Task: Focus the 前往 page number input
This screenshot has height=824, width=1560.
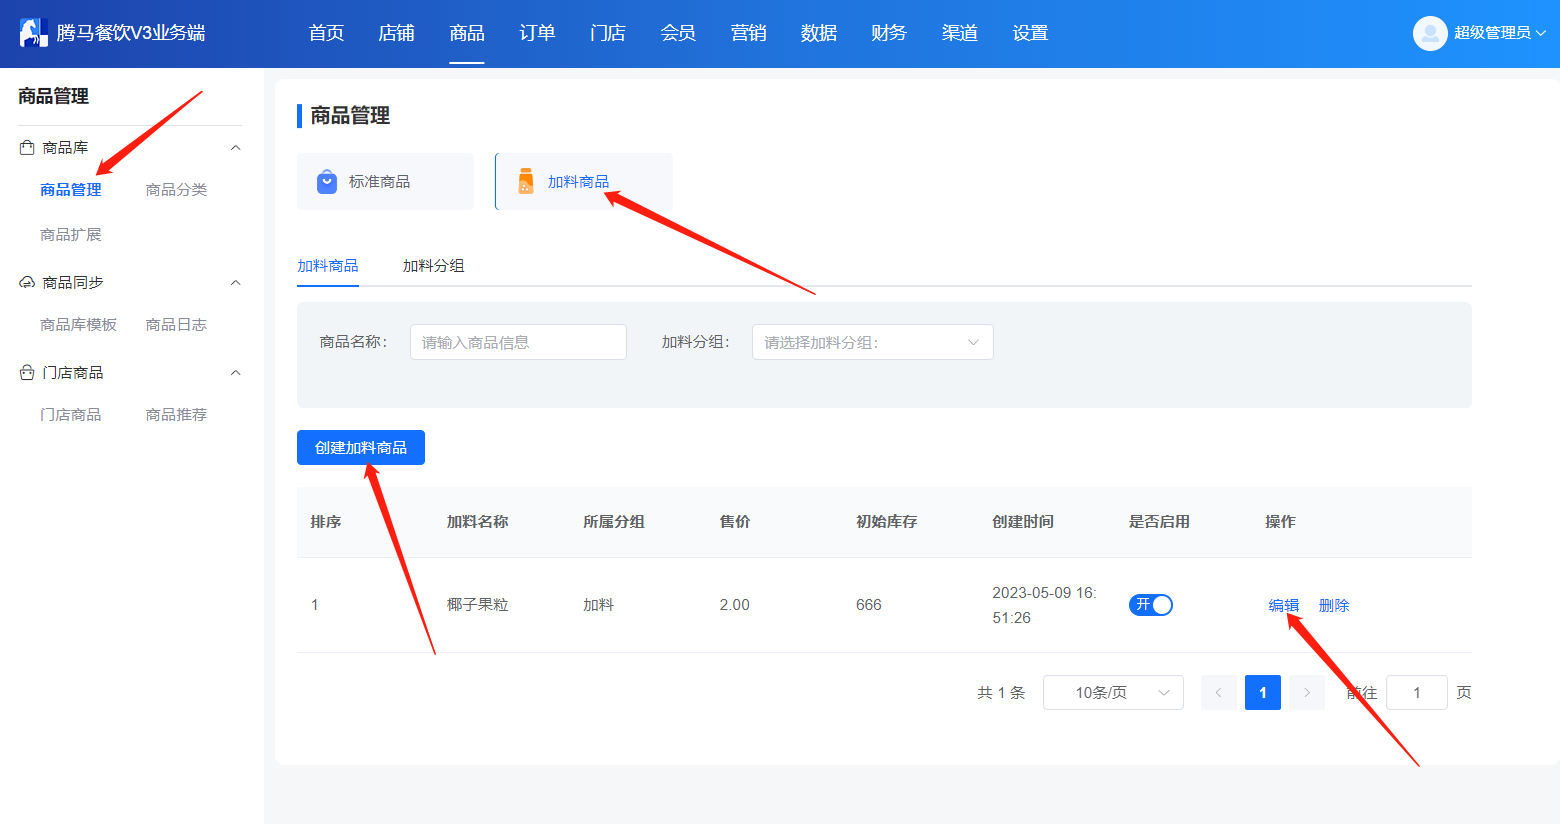Action: click(1417, 692)
